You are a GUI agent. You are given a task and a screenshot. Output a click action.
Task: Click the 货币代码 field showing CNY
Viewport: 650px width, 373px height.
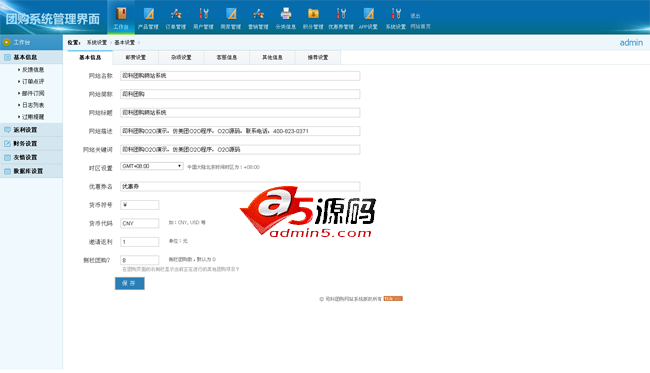139,223
